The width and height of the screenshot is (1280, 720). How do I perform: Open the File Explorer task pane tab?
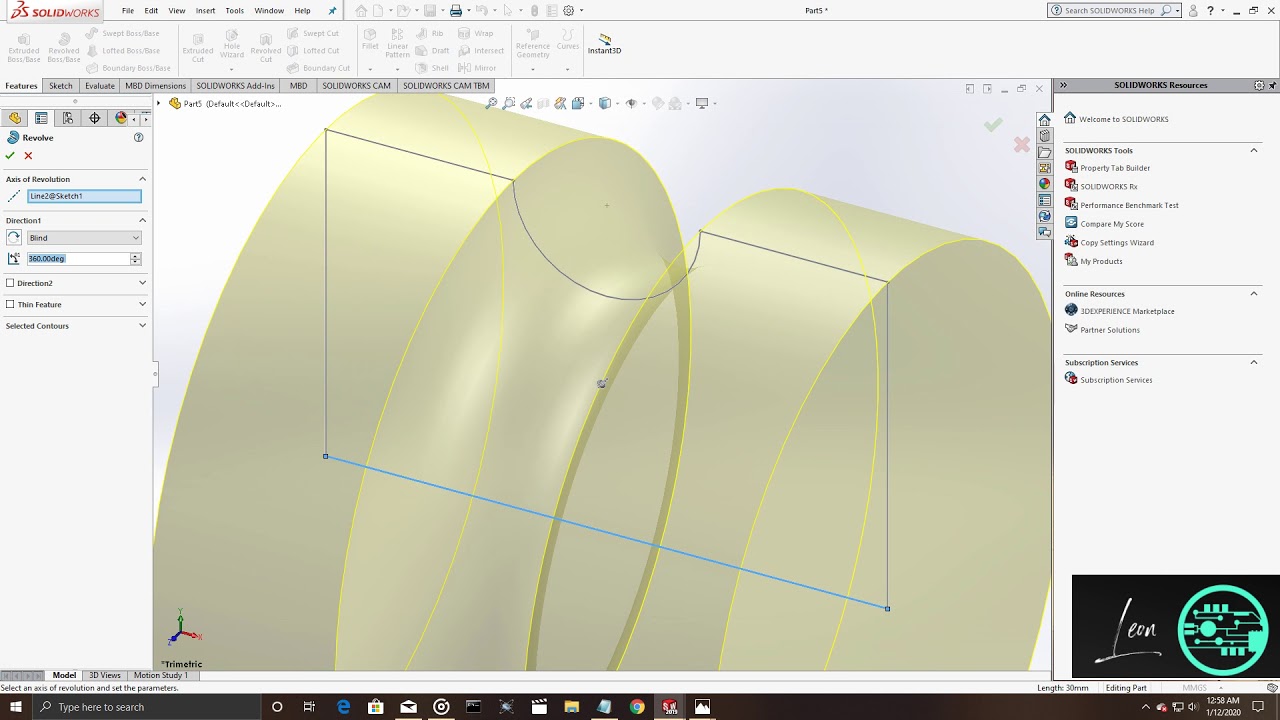1044,152
